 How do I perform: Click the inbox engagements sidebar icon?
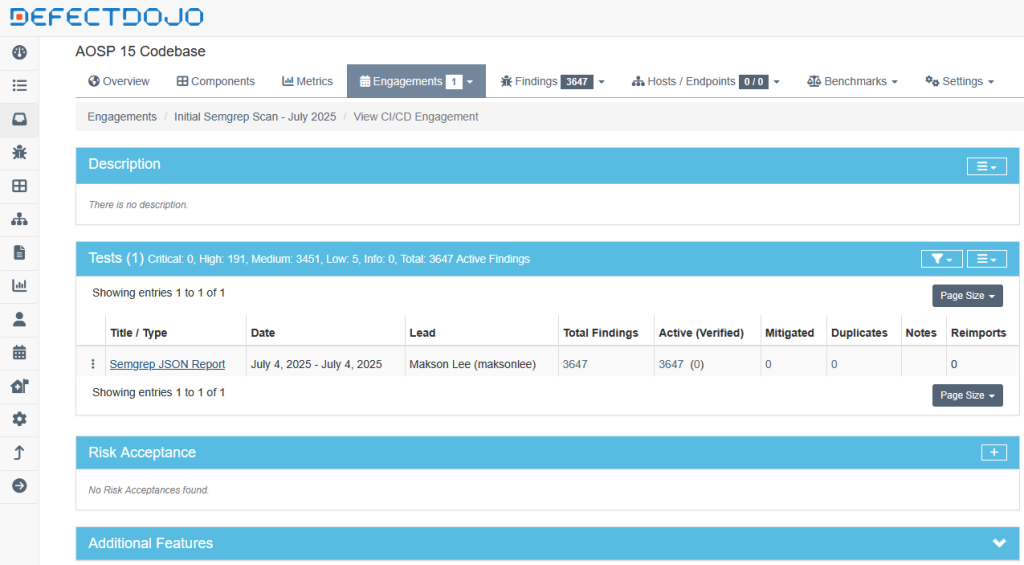coord(20,119)
